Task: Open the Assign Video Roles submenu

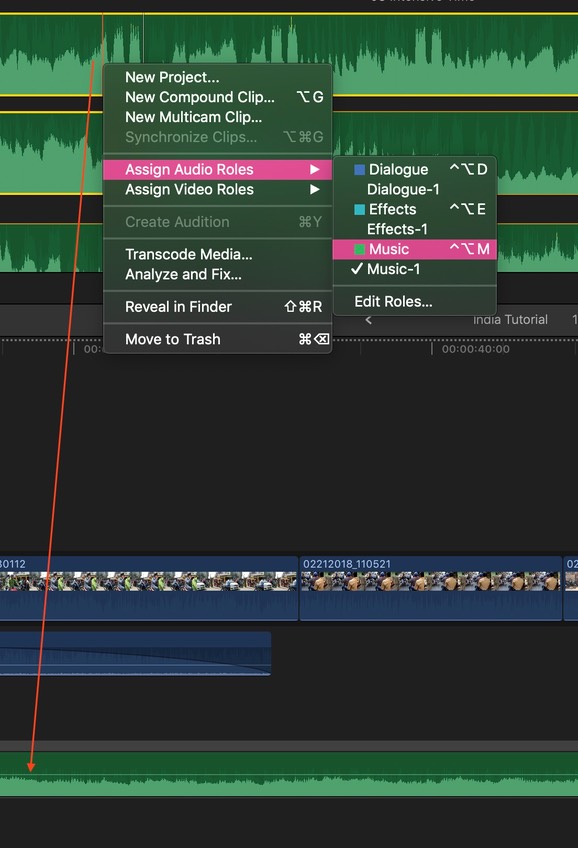Action: point(217,189)
